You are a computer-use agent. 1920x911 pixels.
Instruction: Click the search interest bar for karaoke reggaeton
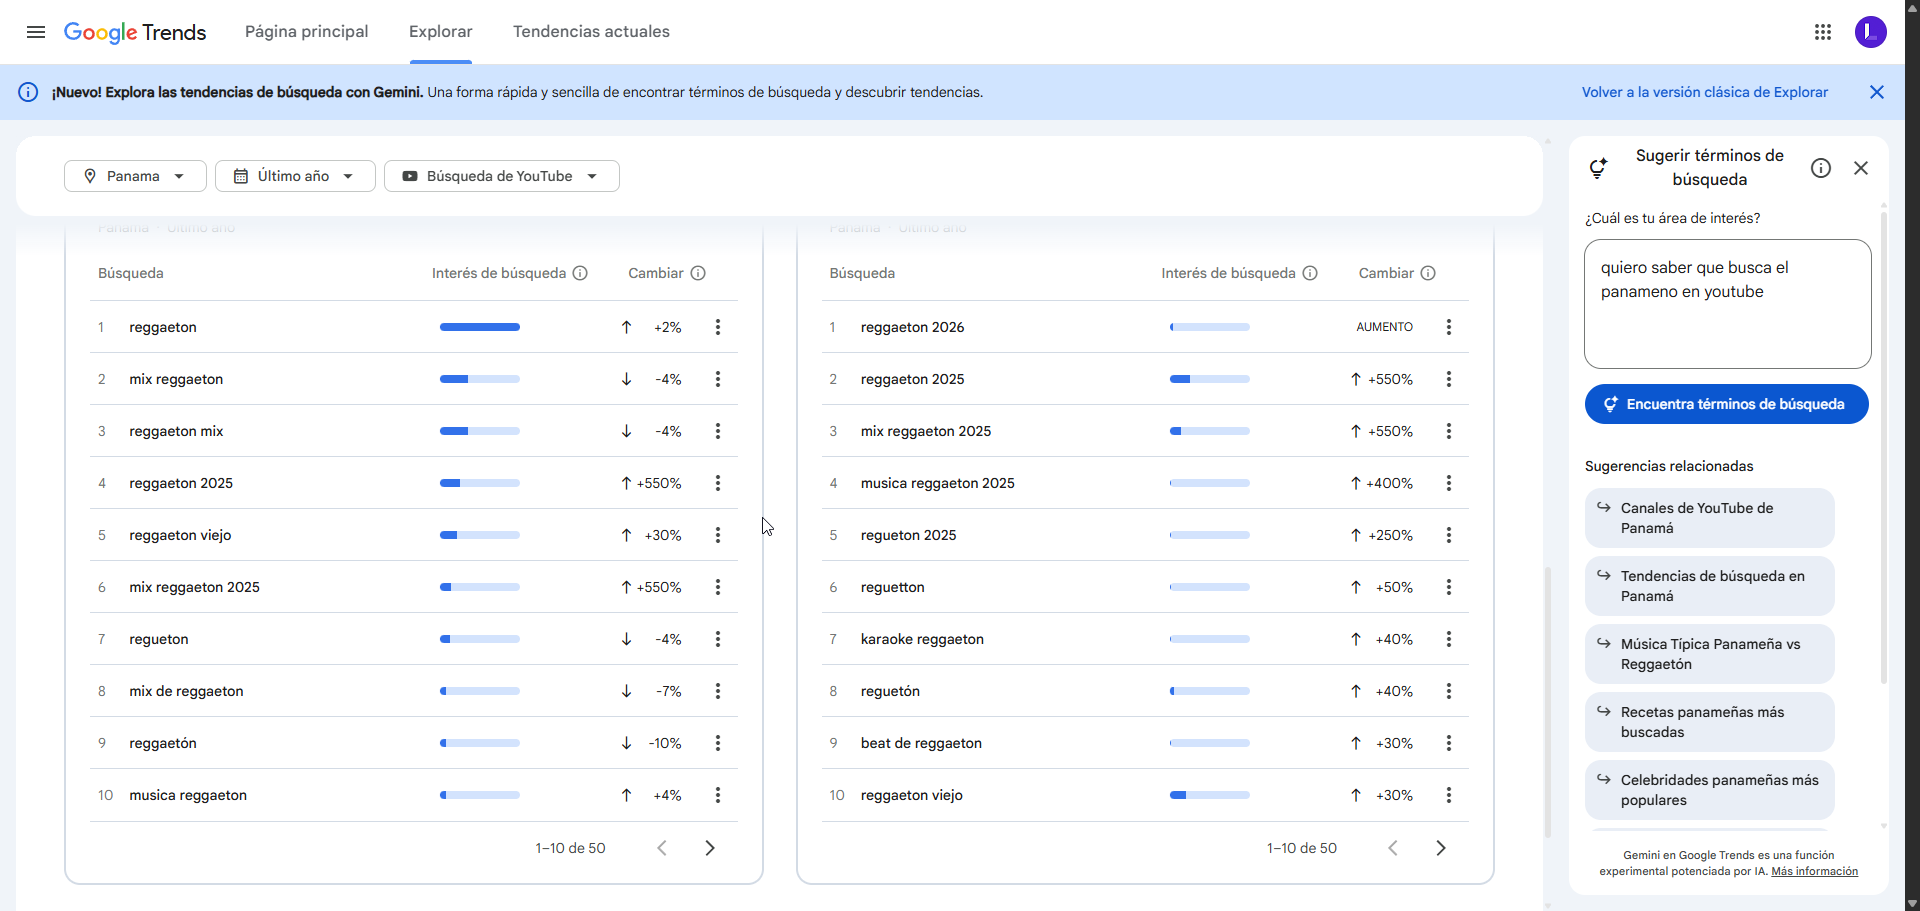tap(1210, 639)
